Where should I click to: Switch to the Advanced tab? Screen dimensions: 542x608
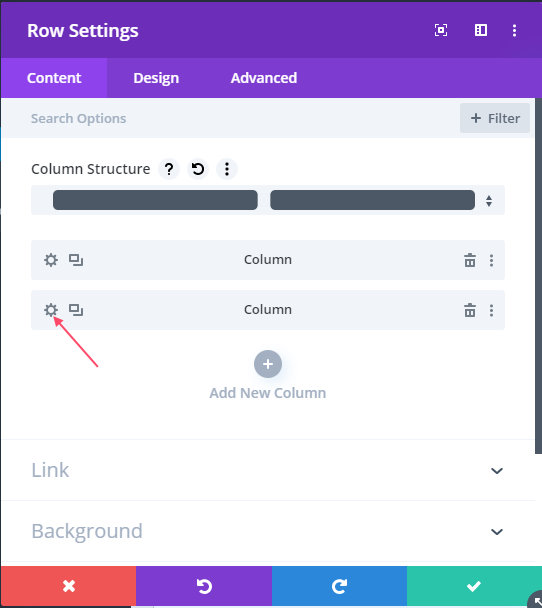point(264,78)
